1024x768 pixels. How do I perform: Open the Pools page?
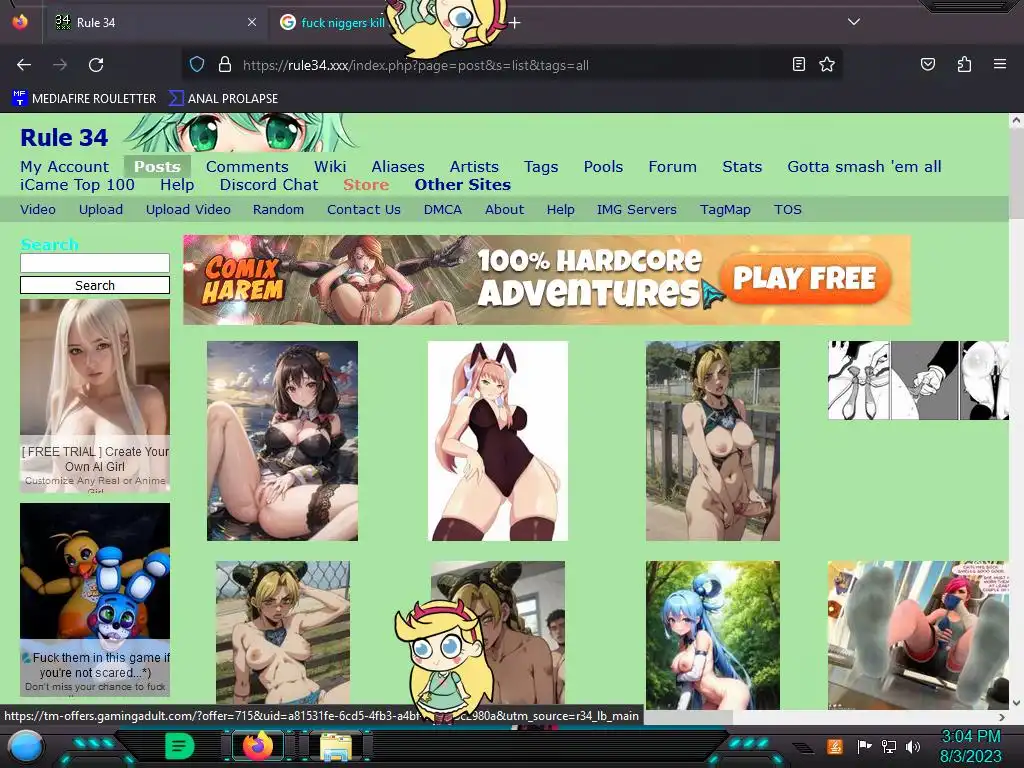603,167
